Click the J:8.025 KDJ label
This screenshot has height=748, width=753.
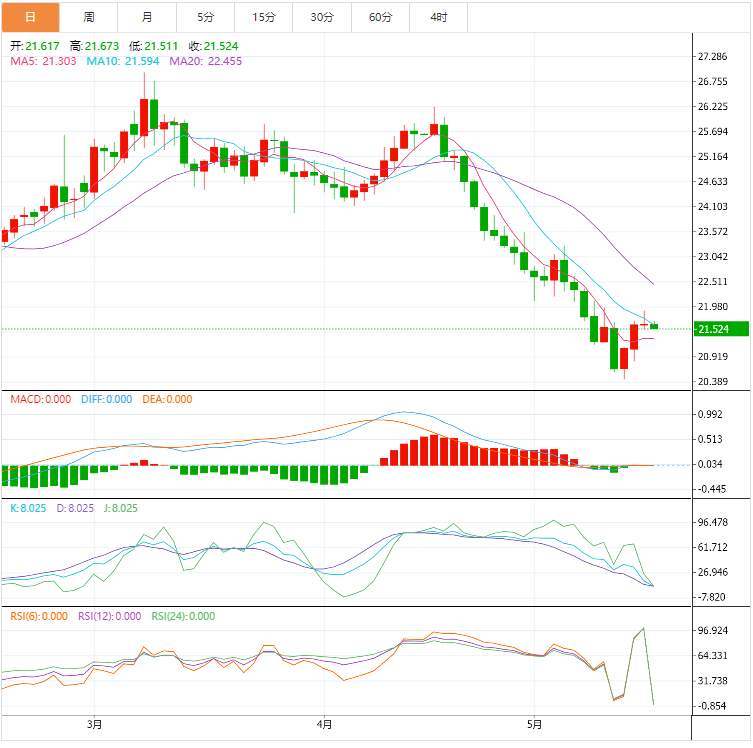point(121,508)
